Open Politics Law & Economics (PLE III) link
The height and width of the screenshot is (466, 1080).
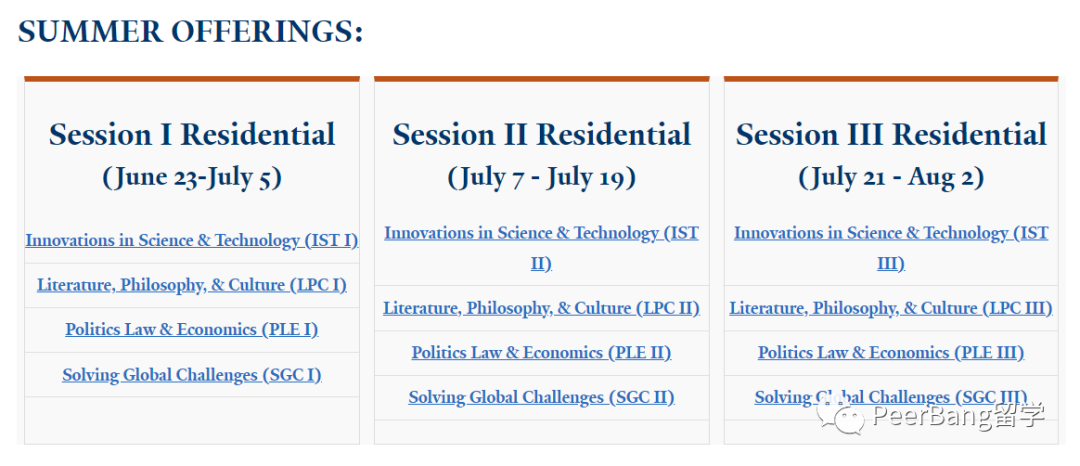(x=891, y=352)
